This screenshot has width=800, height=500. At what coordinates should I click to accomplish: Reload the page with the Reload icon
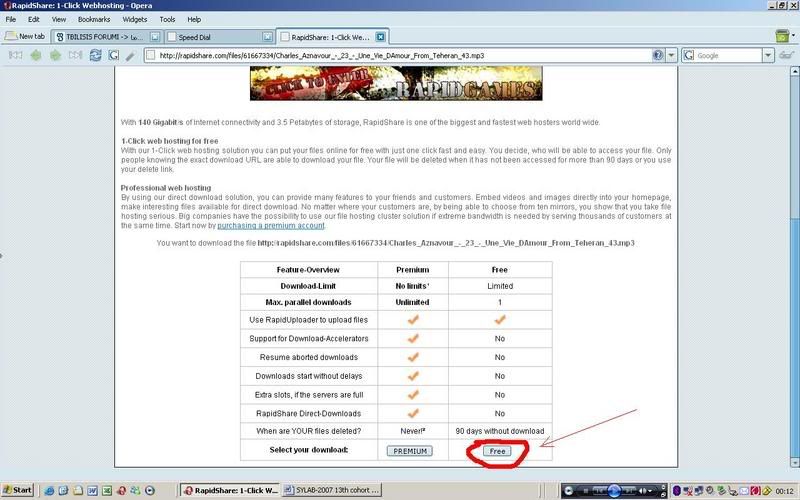pyautogui.click(x=95, y=55)
